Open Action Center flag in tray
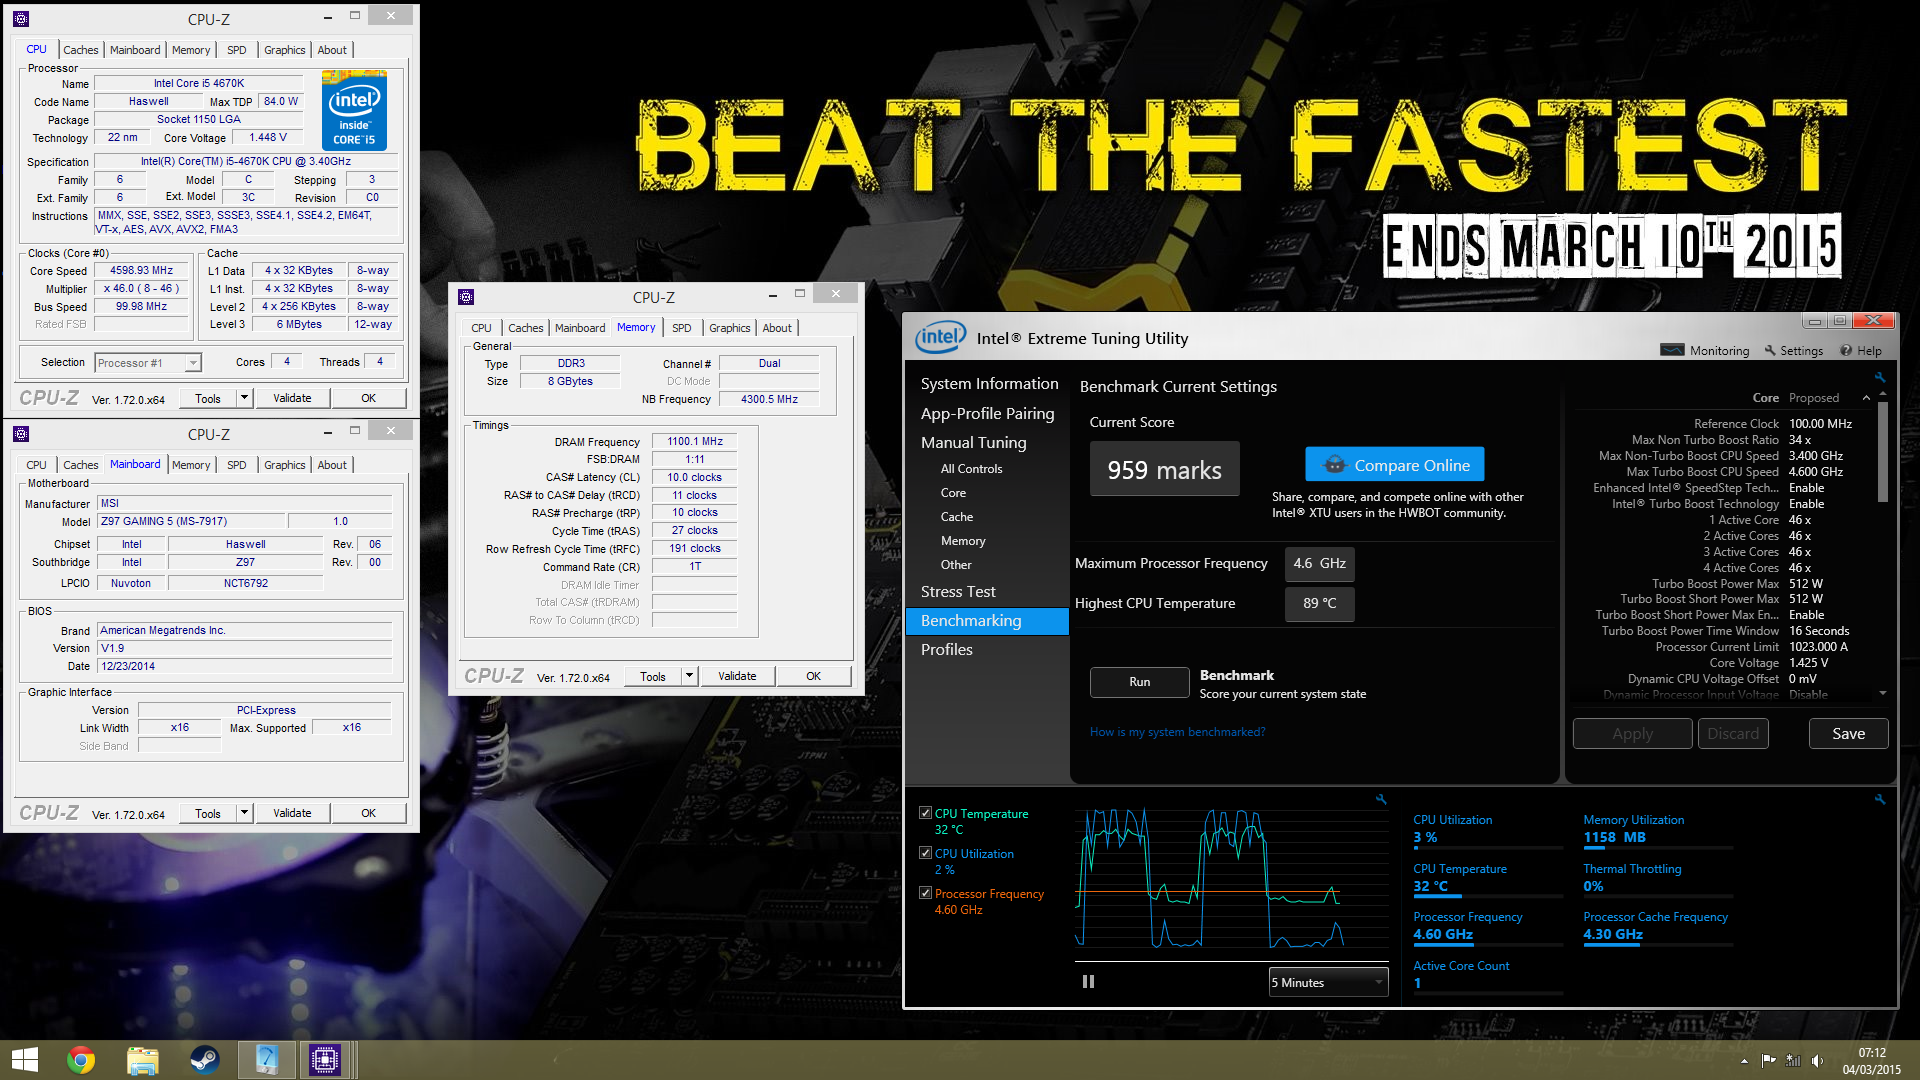 (x=1768, y=1061)
